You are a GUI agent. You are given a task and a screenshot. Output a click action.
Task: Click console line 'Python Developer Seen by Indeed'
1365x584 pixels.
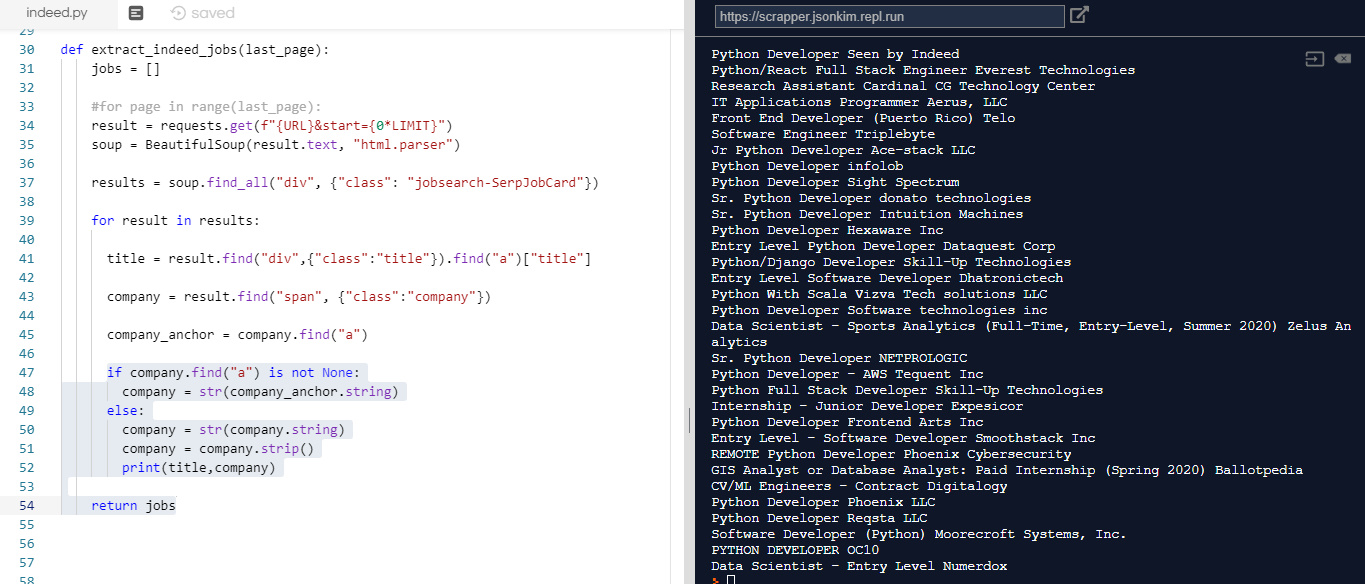pos(835,54)
